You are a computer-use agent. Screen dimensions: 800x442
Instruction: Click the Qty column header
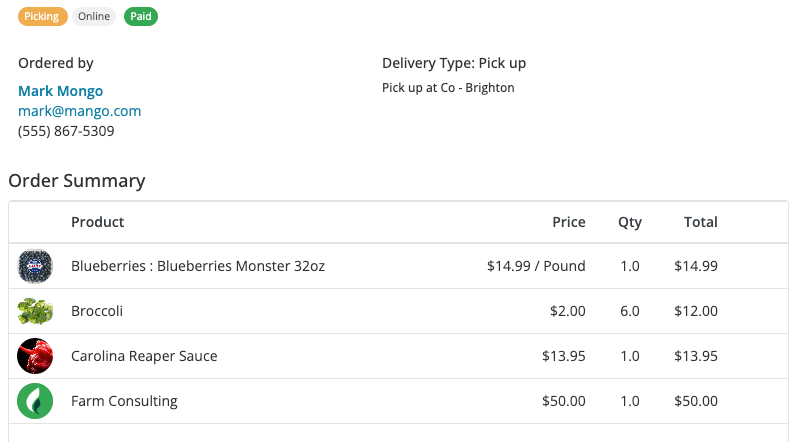(x=630, y=222)
